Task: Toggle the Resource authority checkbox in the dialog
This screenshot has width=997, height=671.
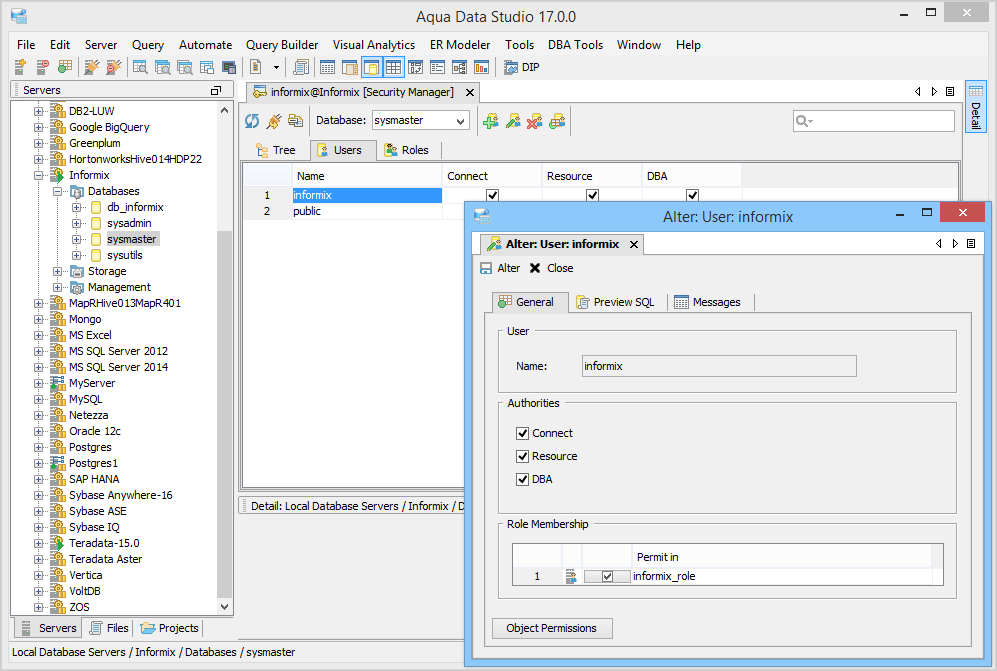Action: point(523,456)
